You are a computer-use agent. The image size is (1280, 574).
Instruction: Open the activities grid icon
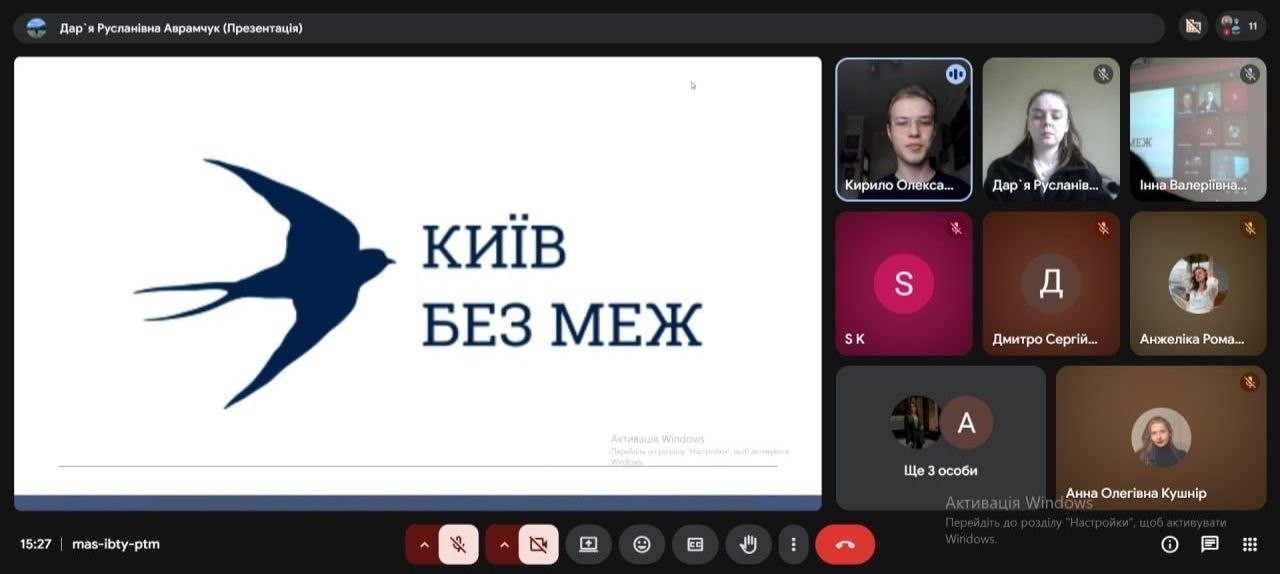pos(1250,545)
